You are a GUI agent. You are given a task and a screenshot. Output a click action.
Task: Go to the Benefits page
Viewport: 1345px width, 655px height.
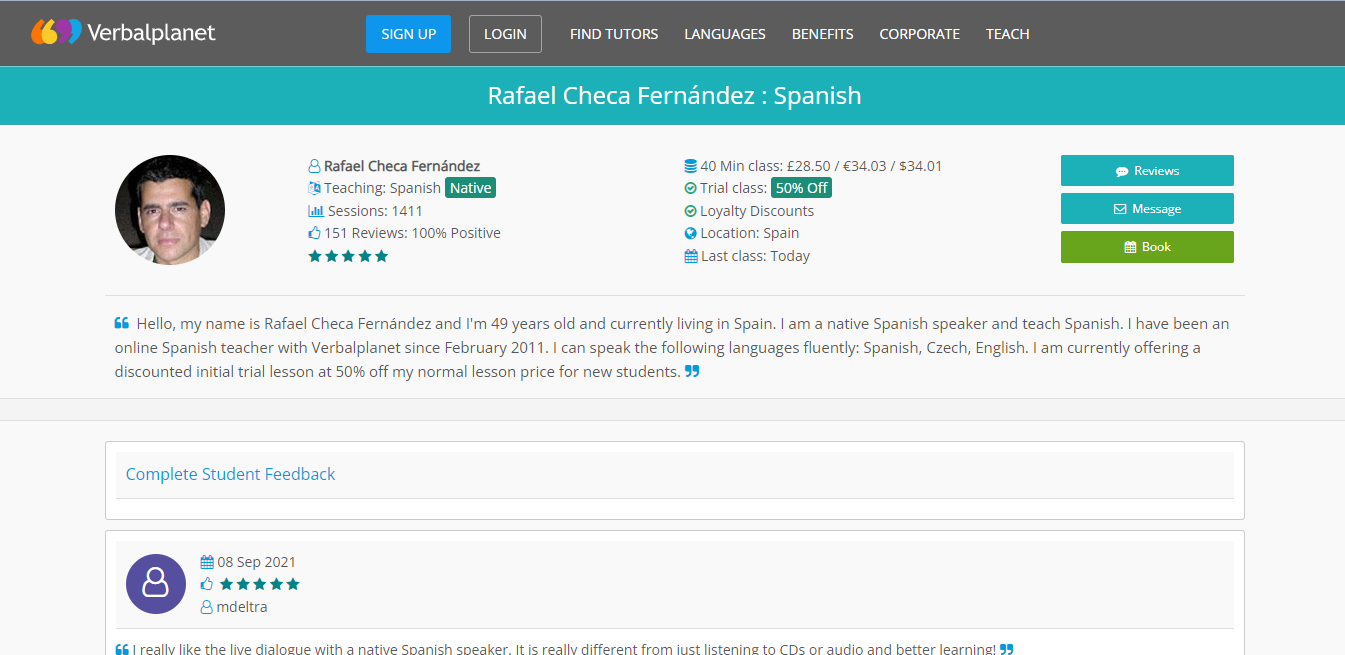pos(822,34)
